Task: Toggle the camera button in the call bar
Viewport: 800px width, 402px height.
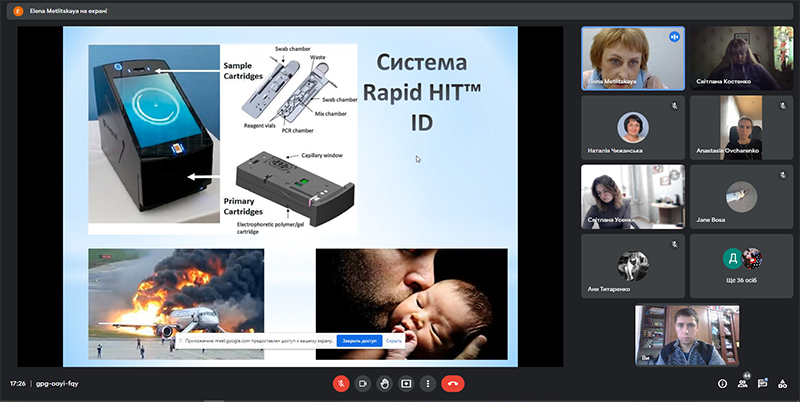Action: coord(363,384)
